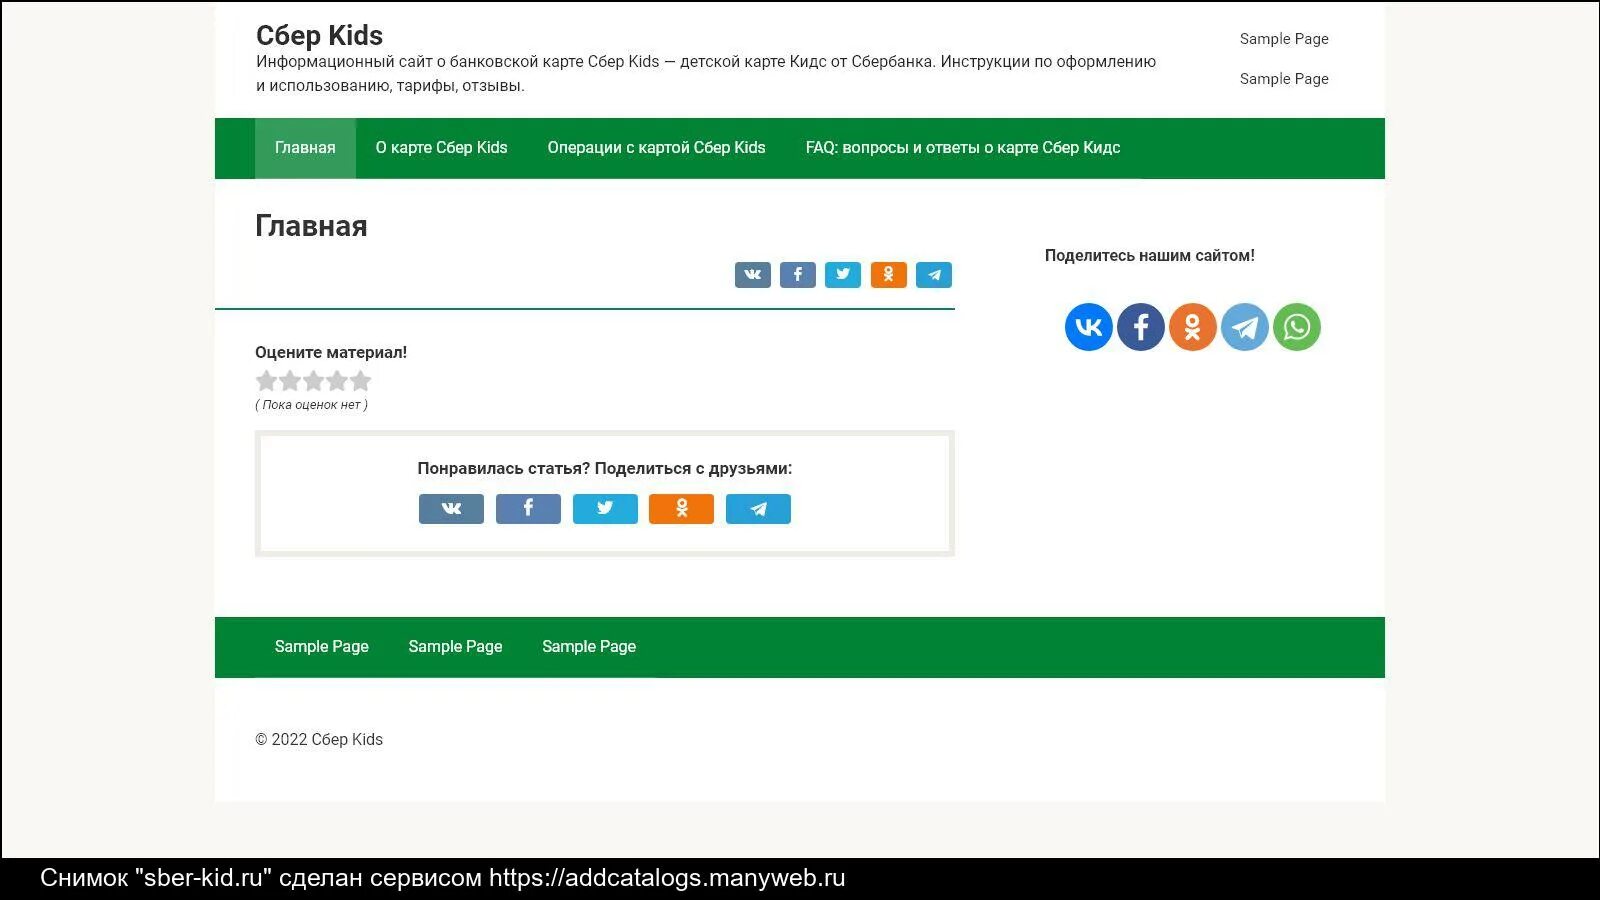The height and width of the screenshot is (900, 1600).
Task: Rate the material five stars
Action: coord(360,381)
